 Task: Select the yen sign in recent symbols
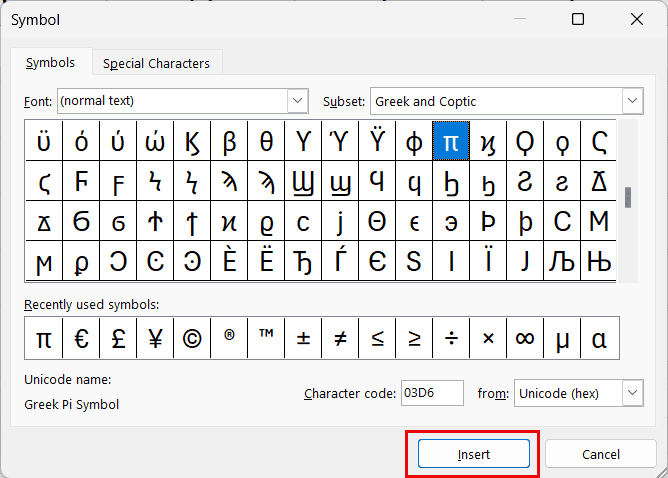tap(155, 339)
